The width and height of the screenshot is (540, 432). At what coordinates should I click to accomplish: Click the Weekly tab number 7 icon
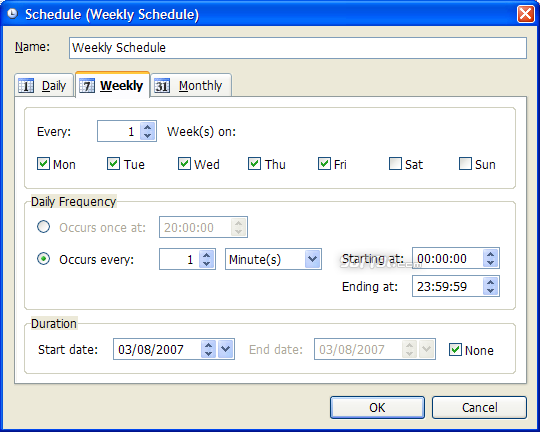[x=87, y=86]
